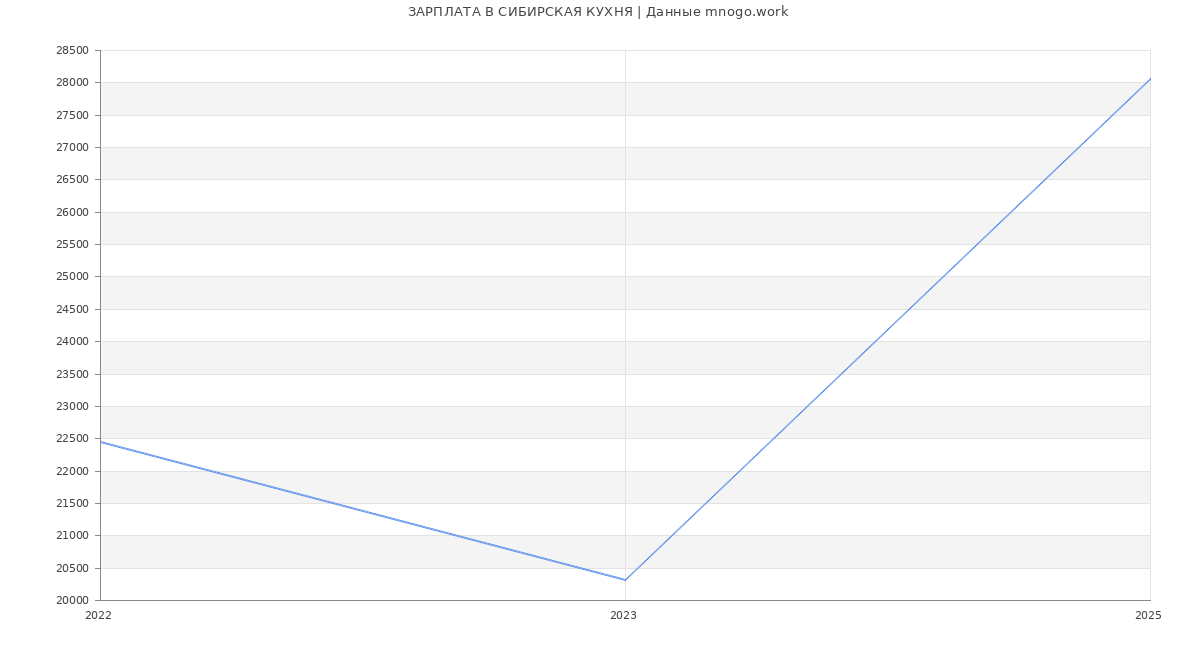Click the 2025 x-axis label
Viewport: 1200px width, 650px height.
point(1148,616)
